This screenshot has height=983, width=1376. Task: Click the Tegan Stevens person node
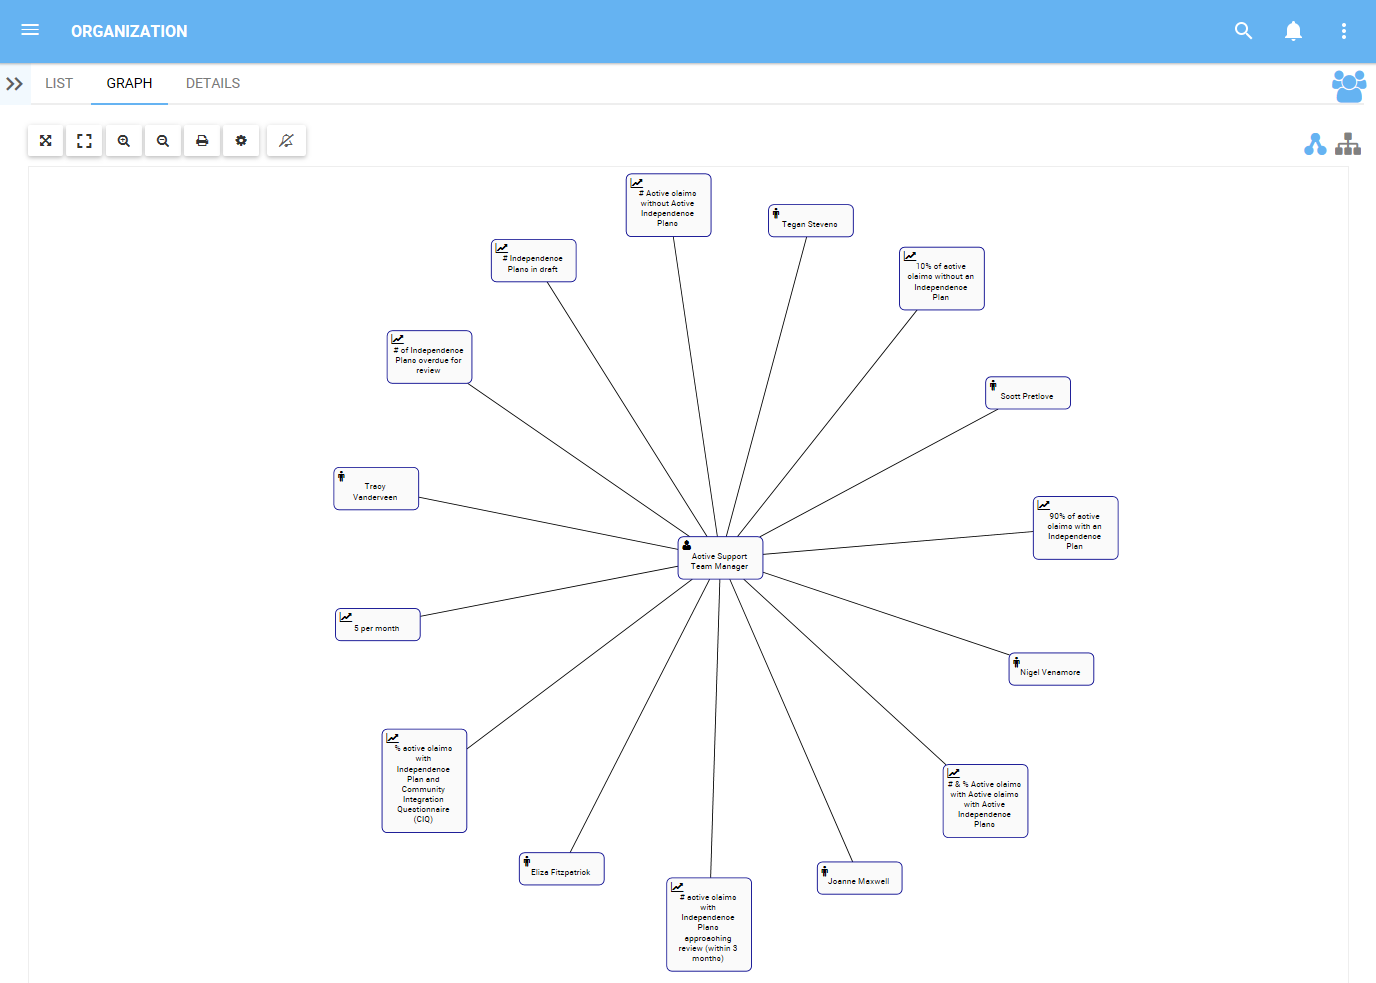(810, 221)
